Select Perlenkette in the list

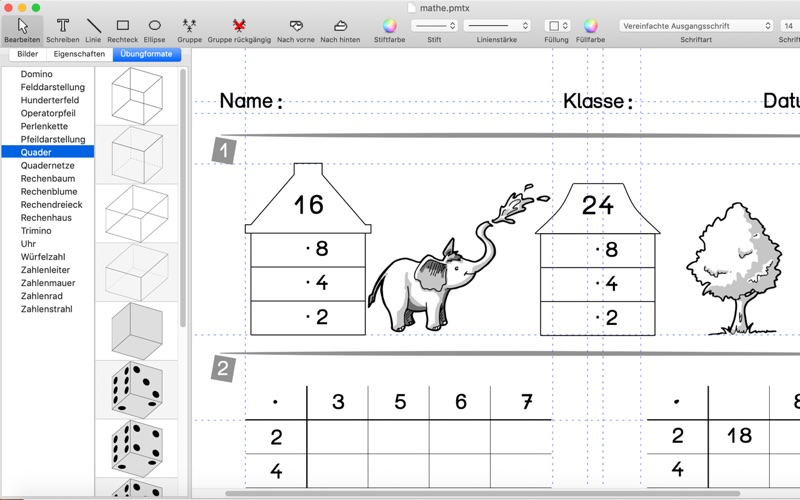tap(44, 126)
